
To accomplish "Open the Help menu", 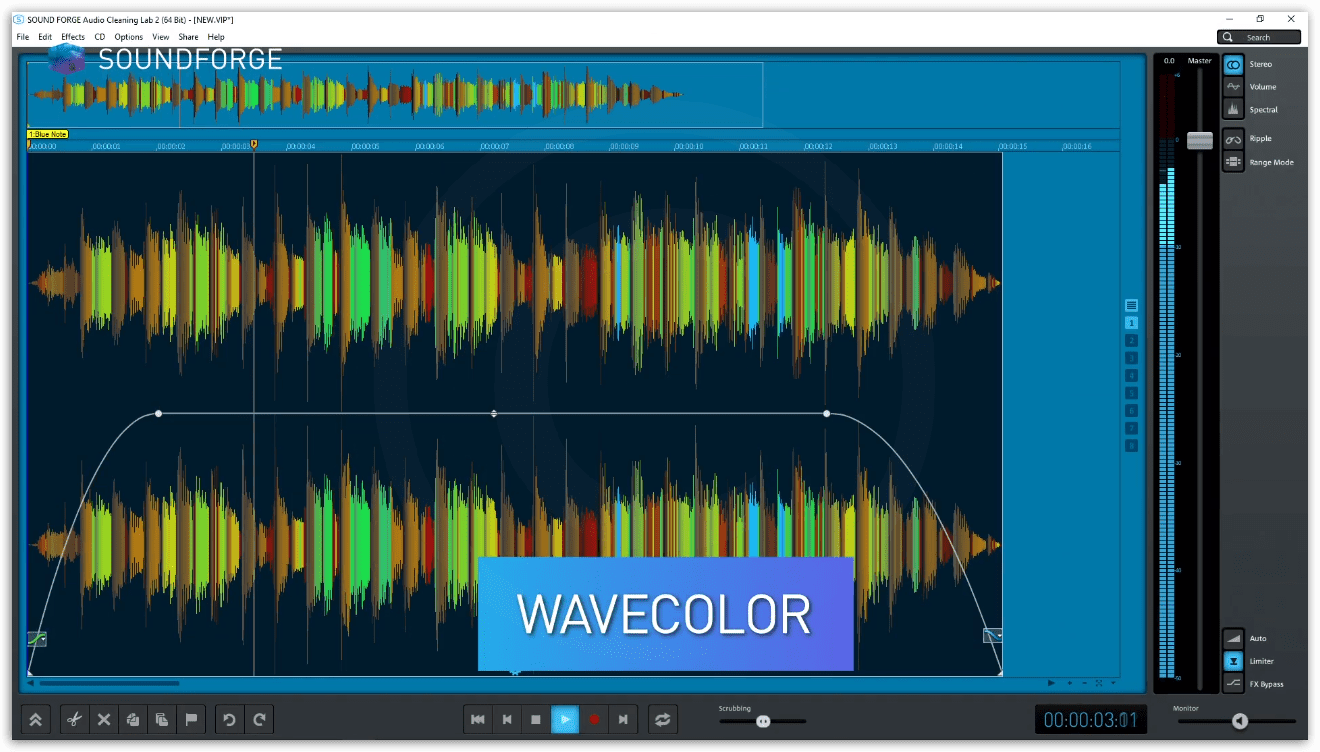I will pos(216,37).
